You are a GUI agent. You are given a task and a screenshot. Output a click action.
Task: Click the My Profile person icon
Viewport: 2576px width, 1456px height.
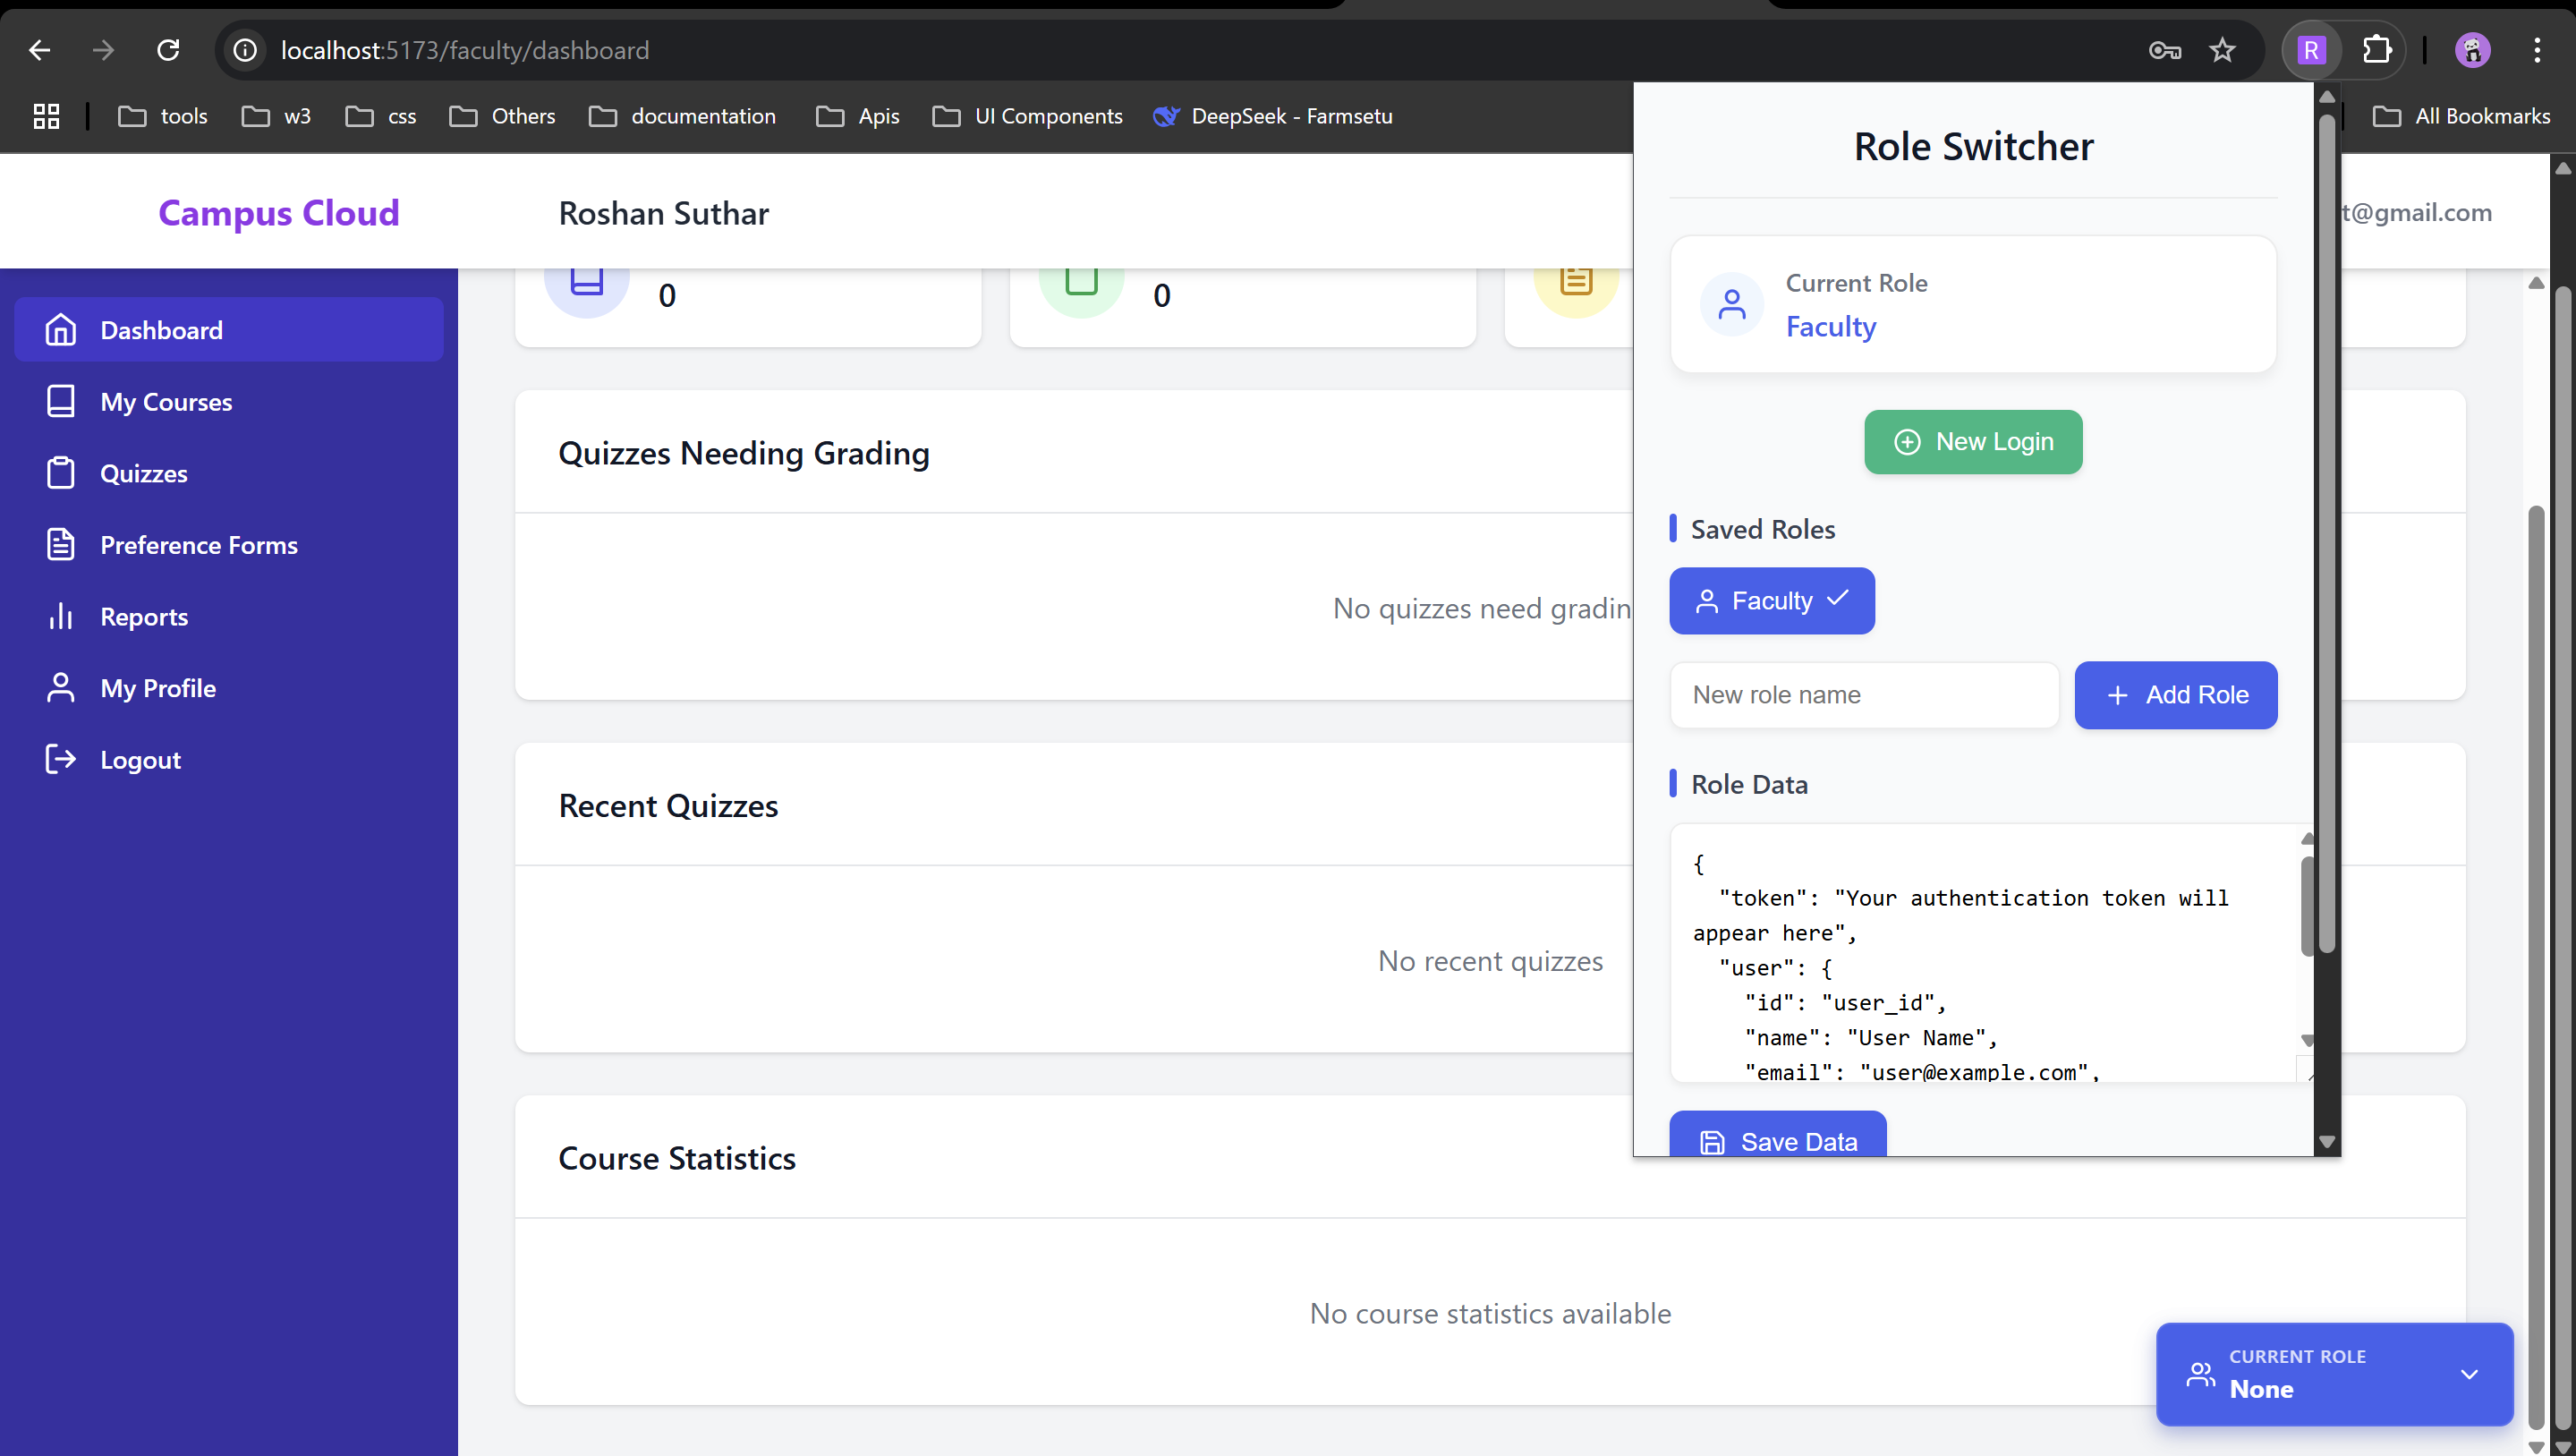61,687
